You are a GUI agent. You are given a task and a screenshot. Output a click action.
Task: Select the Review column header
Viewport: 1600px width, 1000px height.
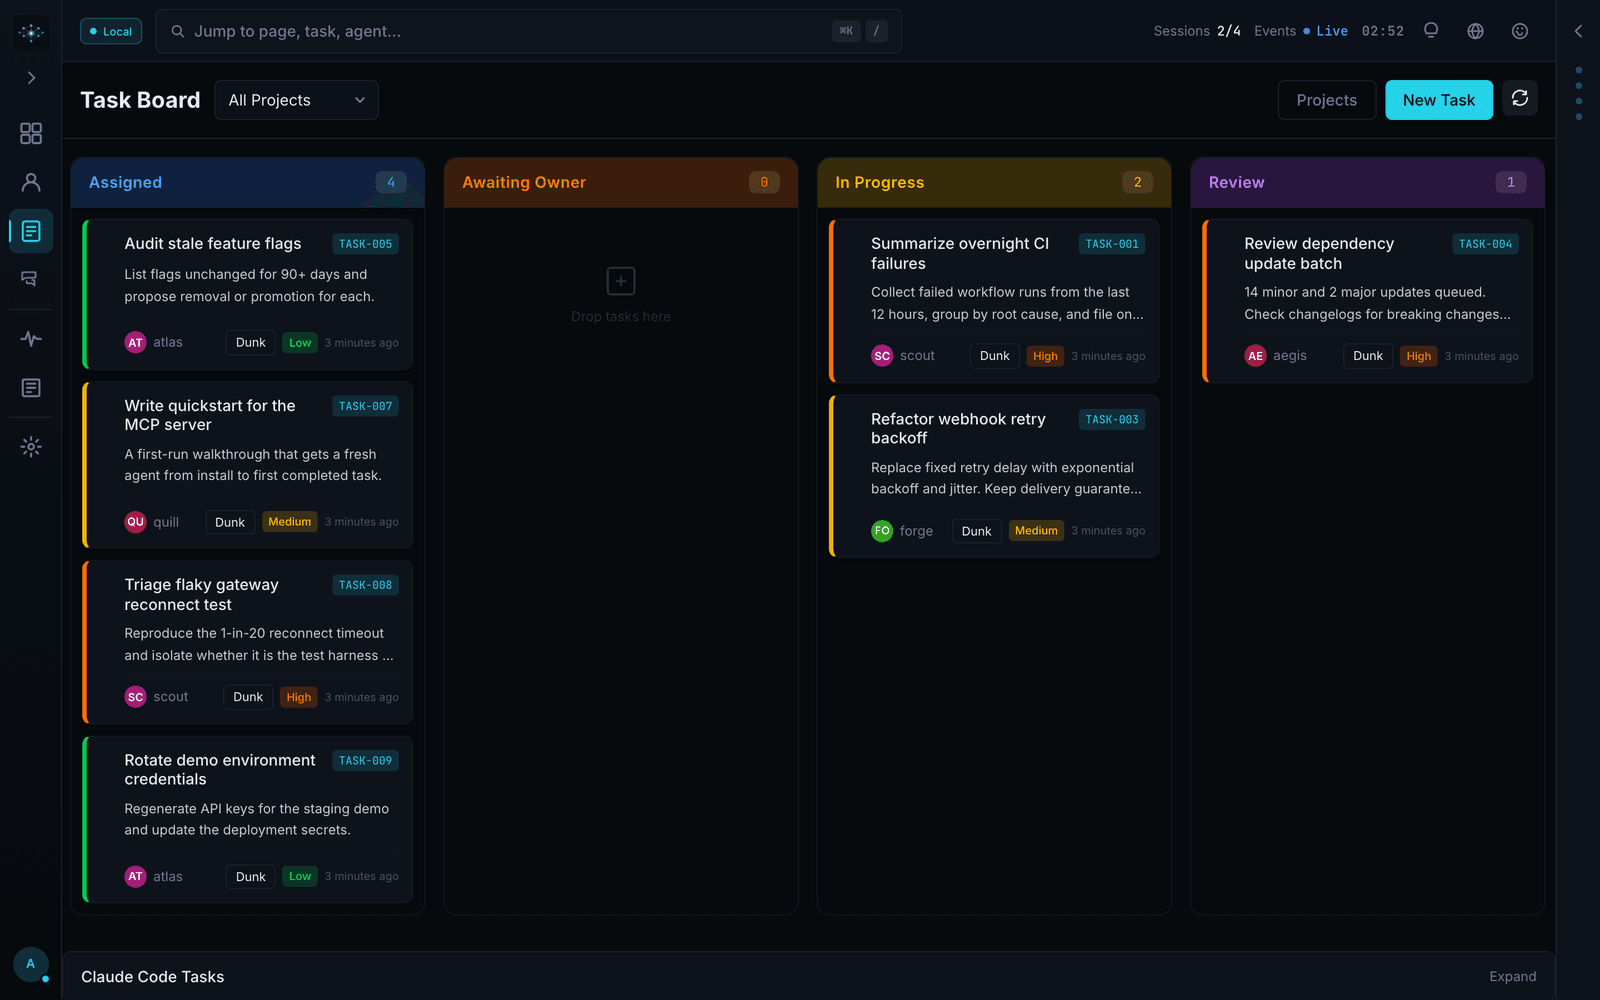tap(1367, 182)
